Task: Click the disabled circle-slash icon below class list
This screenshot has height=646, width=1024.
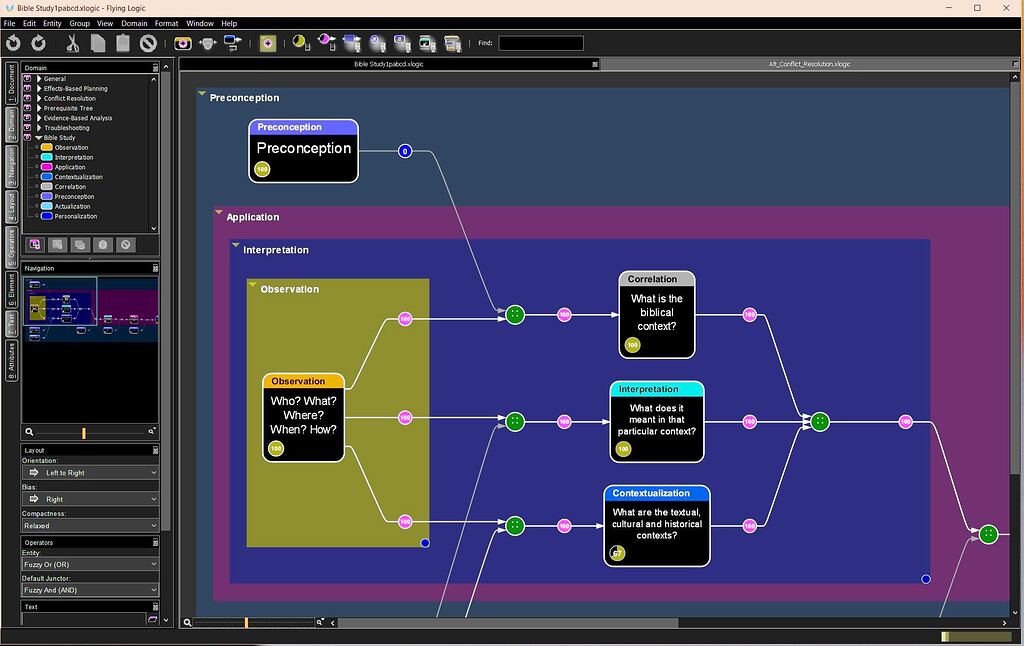Action: point(125,244)
